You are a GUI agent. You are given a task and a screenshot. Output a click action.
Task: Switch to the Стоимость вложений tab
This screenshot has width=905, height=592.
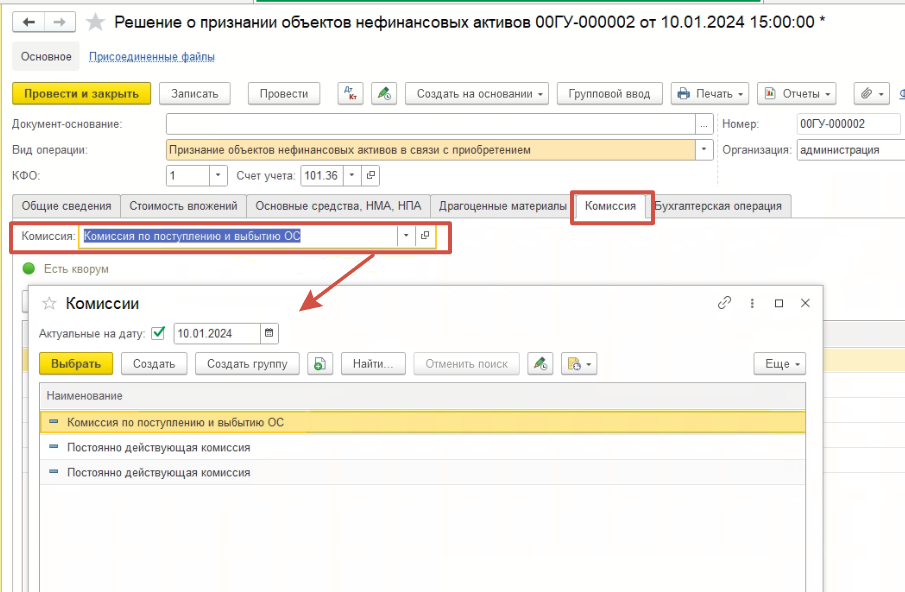point(183,206)
